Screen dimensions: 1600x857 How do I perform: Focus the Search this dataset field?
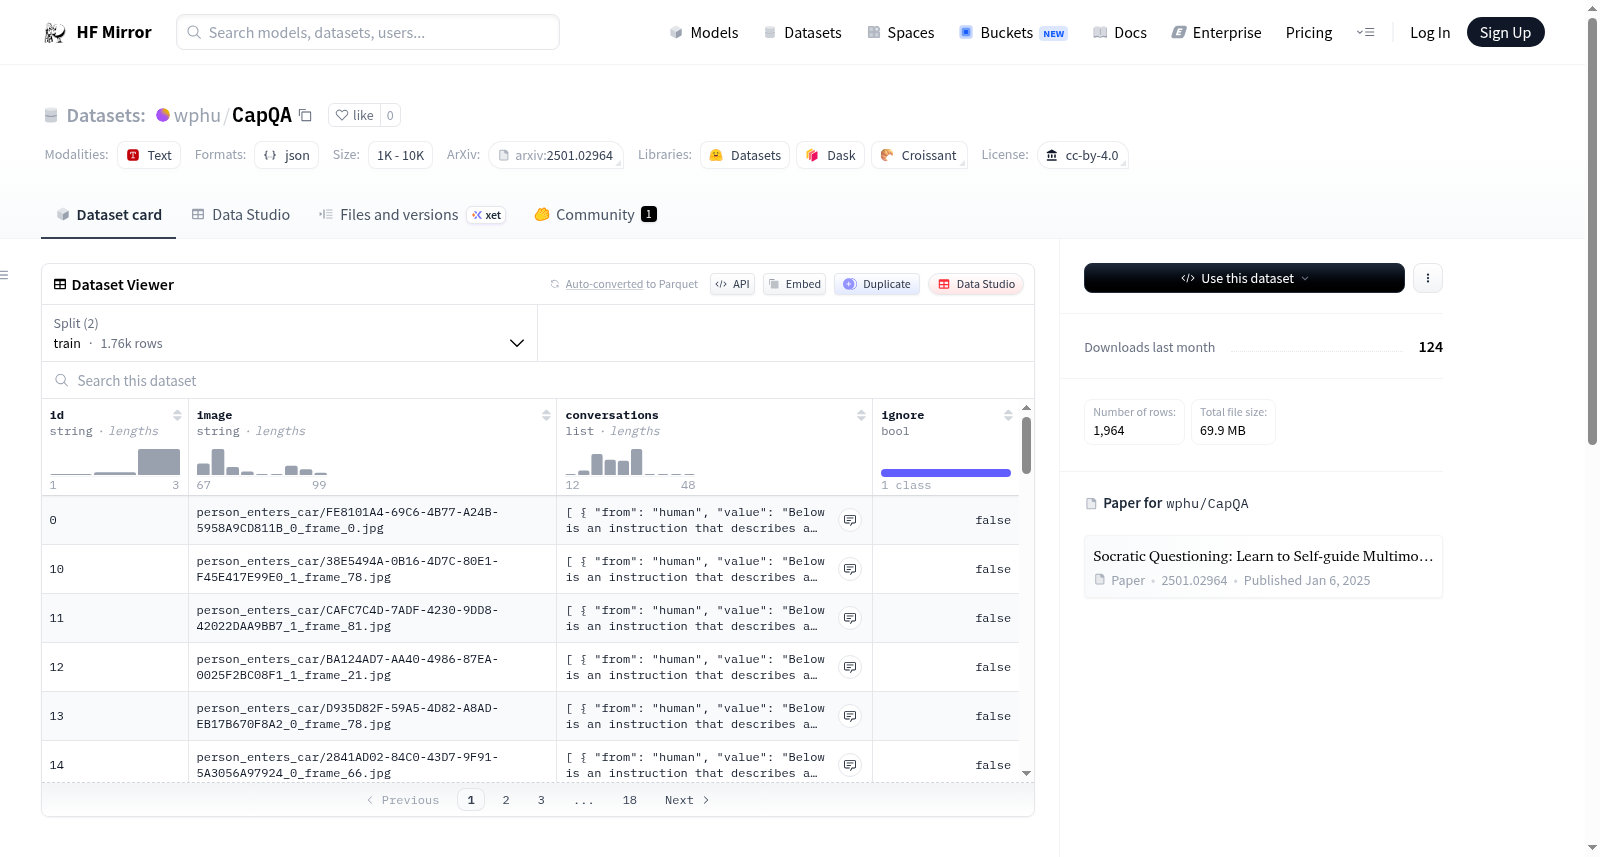click(538, 381)
